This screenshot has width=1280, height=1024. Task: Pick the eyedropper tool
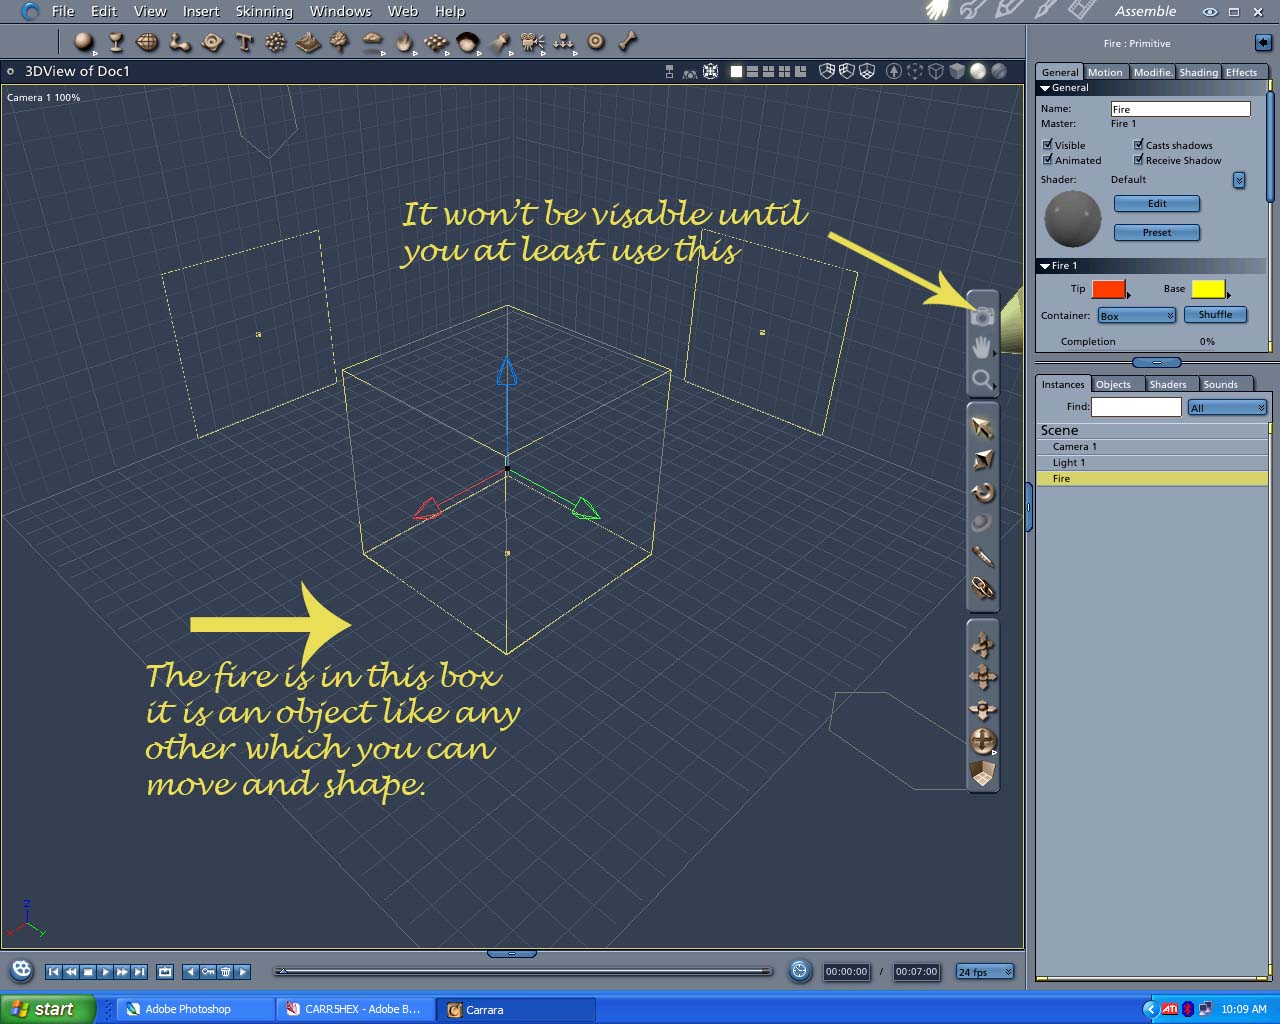point(983,556)
